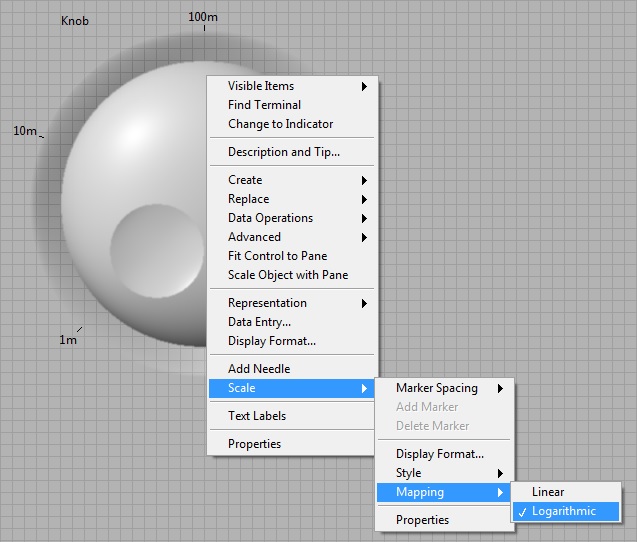This screenshot has width=637, height=542.
Task: Select the Knob control label
Action: [75, 21]
